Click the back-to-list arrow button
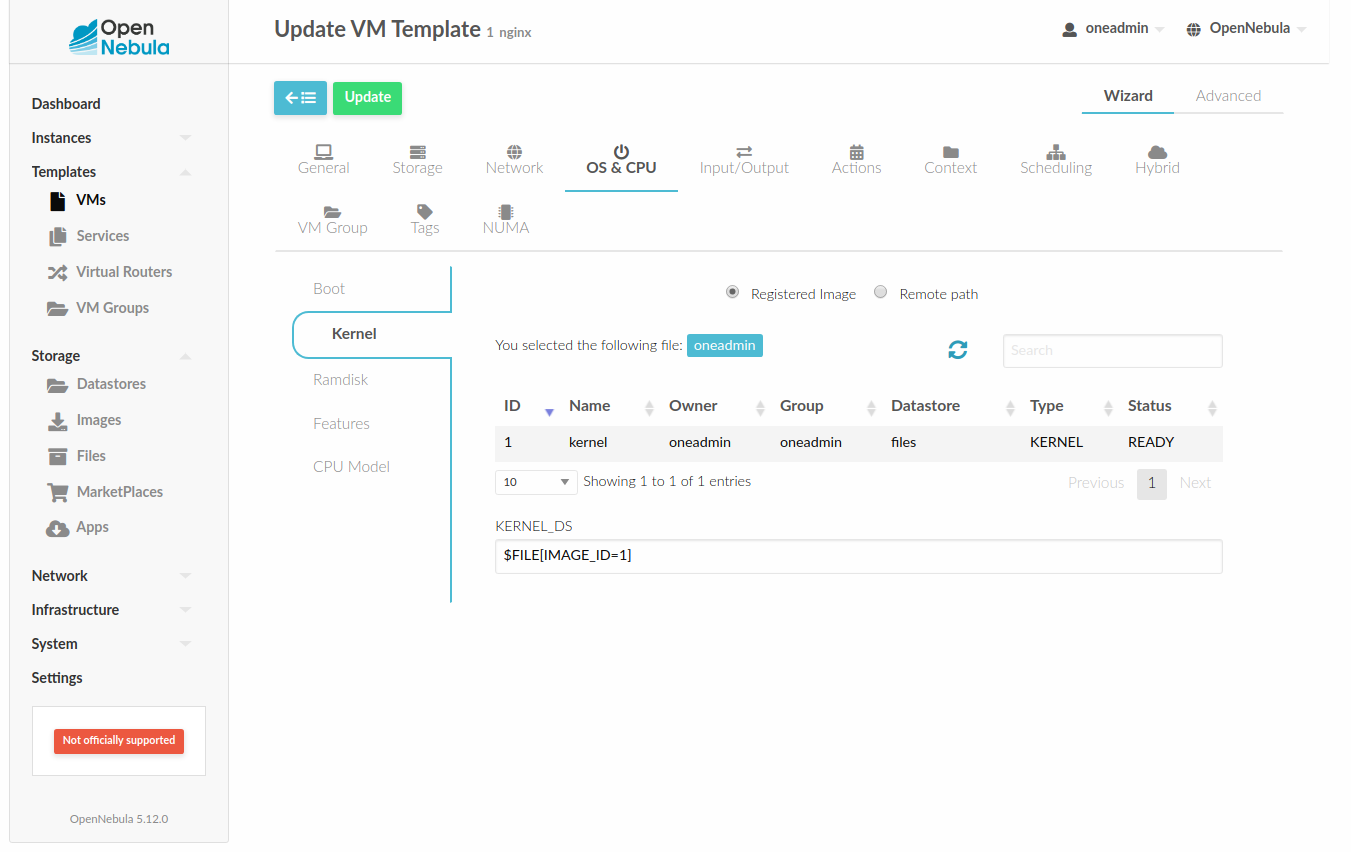This screenshot has width=1351, height=852. 300,98
